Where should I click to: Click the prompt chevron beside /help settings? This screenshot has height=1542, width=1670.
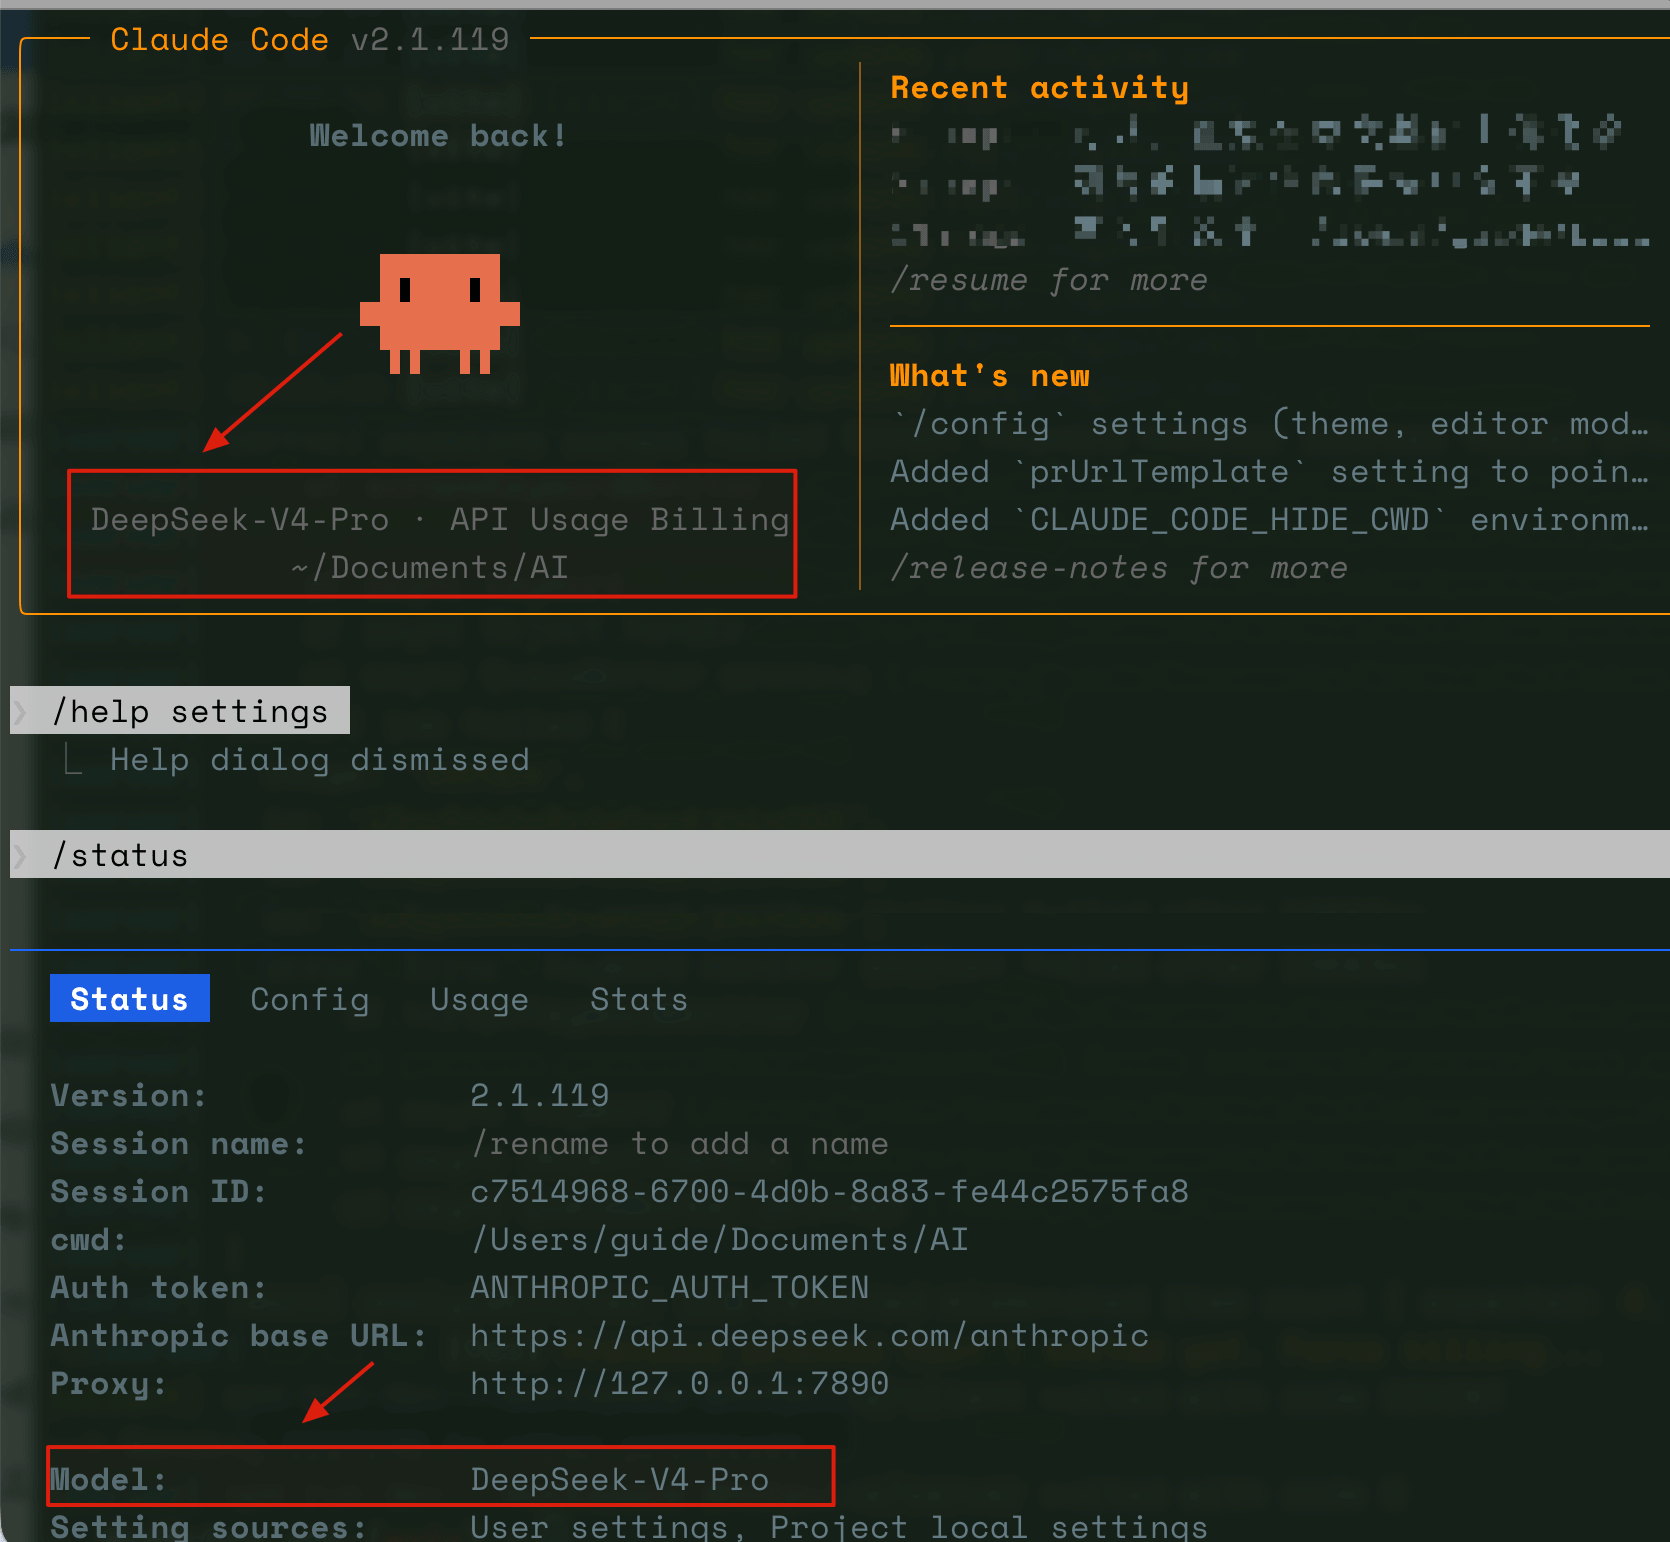[20, 711]
